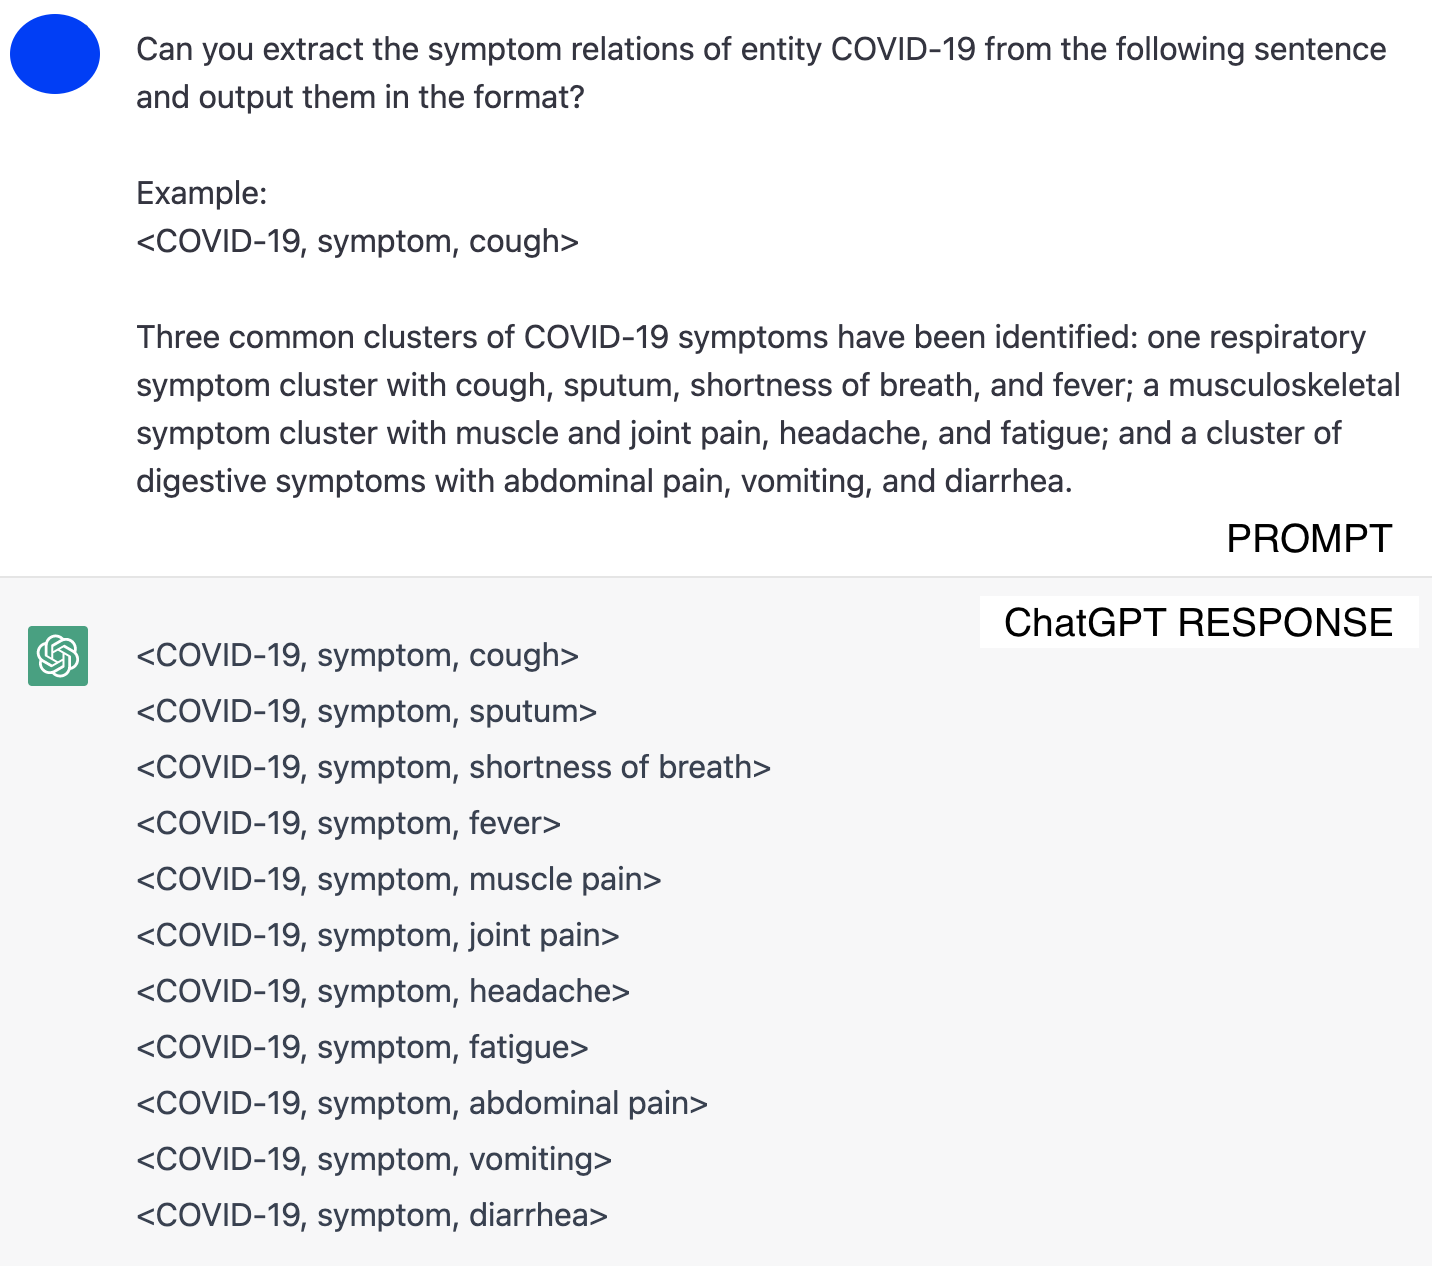Click the fatigue relation line
Viewport: 1432px width, 1266px height.
pos(362,1048)
